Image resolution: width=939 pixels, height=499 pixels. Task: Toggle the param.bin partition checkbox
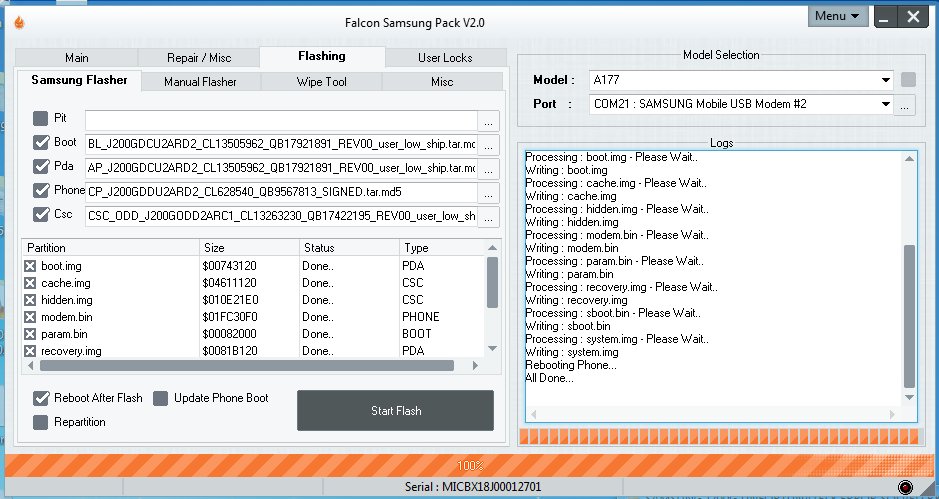[30, 334]
